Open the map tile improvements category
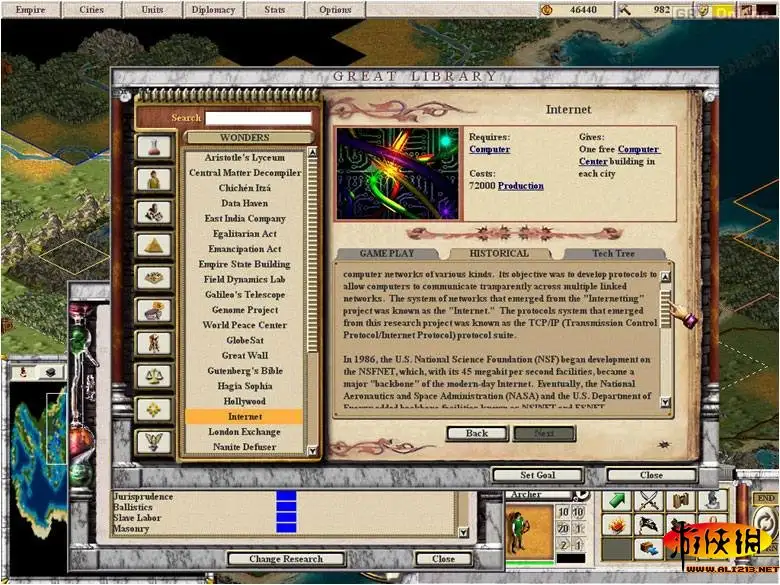Viewport: 780px width, 585px height. pyautogui.click(x=154, y=278)
